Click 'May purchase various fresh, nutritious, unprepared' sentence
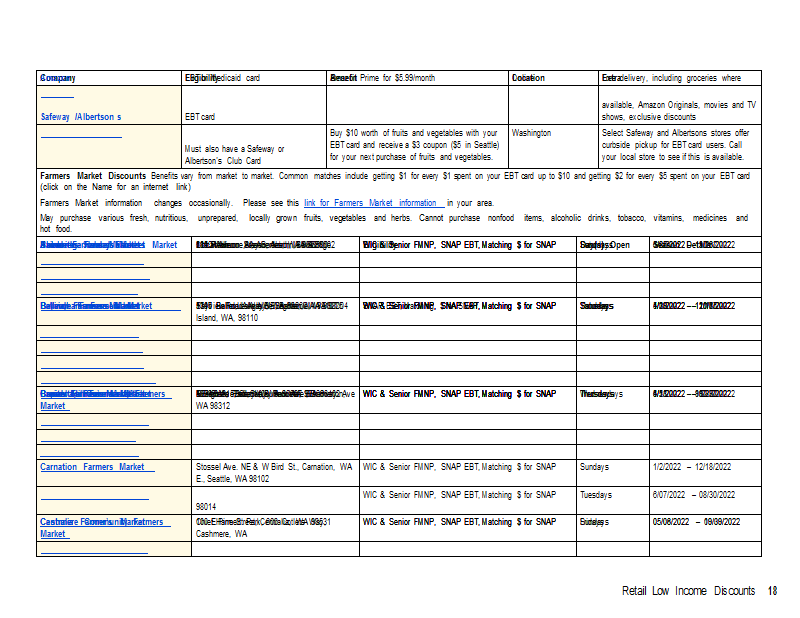 394,223
